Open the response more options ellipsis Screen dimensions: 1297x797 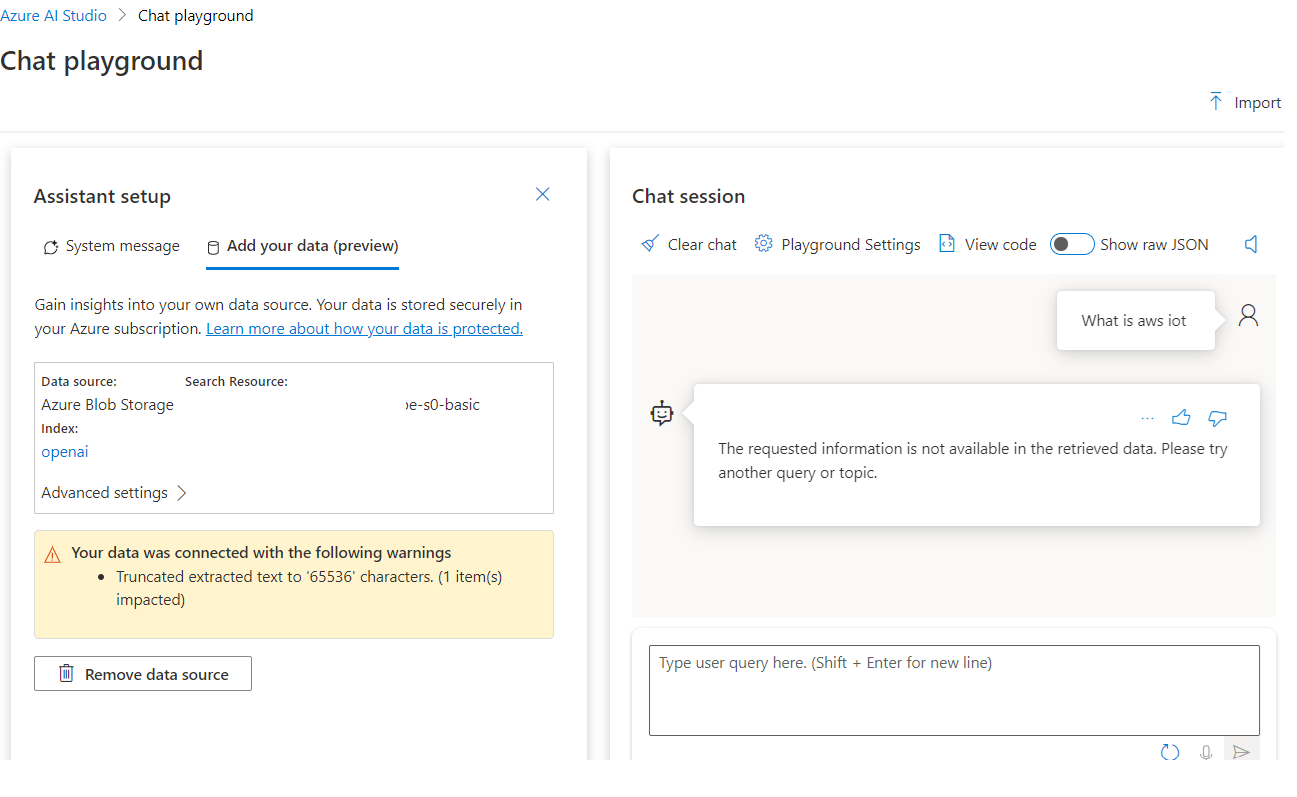[1147, 418]
